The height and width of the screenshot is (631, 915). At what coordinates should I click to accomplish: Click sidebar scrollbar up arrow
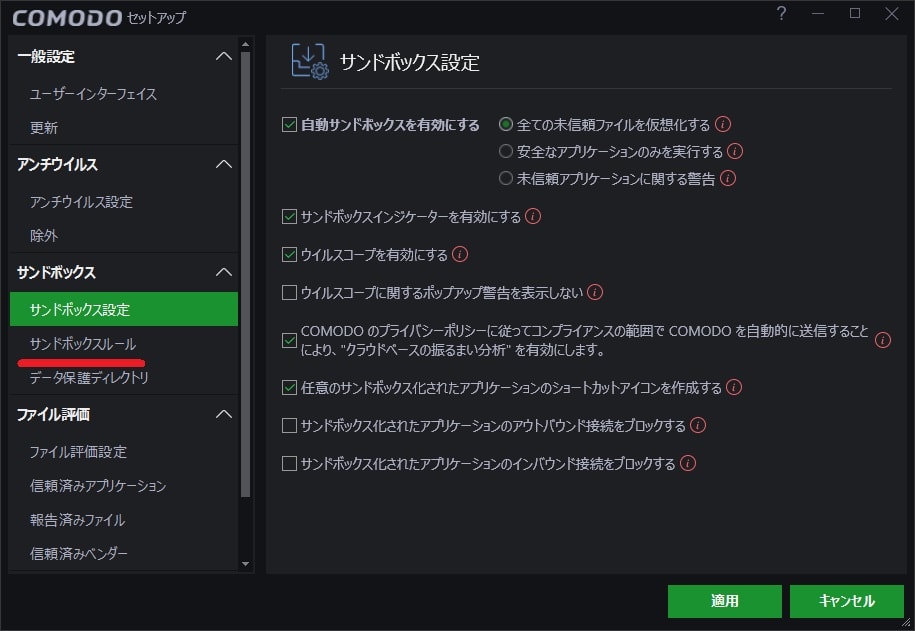246,44
